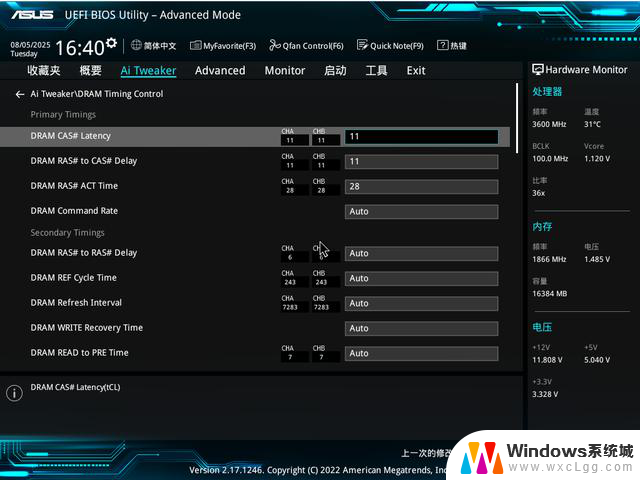
Task: Click DRAM WRITE Recovery Time Auto field
Action: tap(421, 329)
